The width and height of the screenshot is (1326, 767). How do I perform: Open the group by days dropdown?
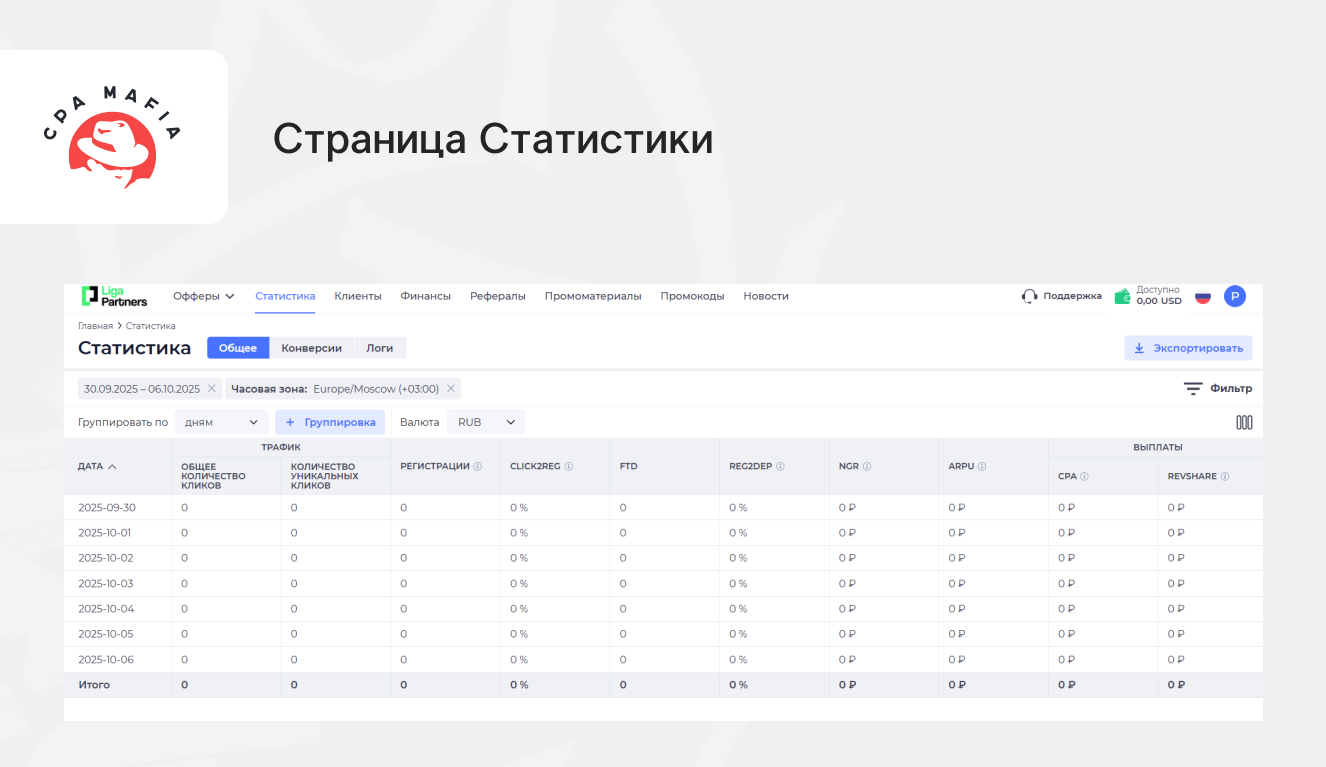pos(221,422)
